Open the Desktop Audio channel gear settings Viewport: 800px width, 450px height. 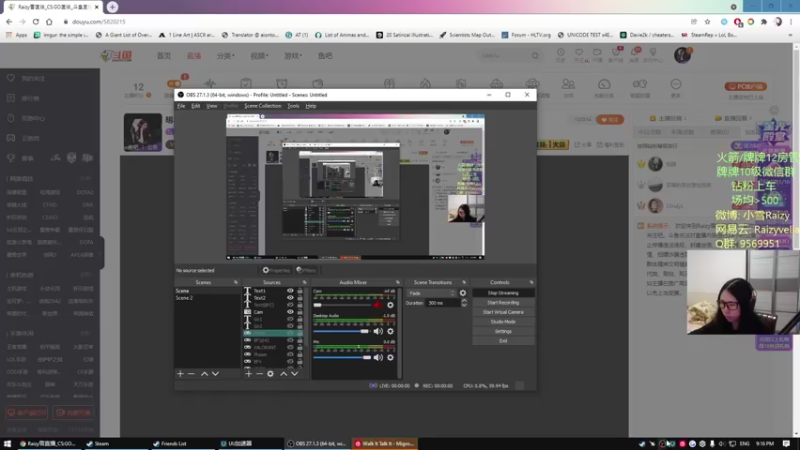pos(390,332)
